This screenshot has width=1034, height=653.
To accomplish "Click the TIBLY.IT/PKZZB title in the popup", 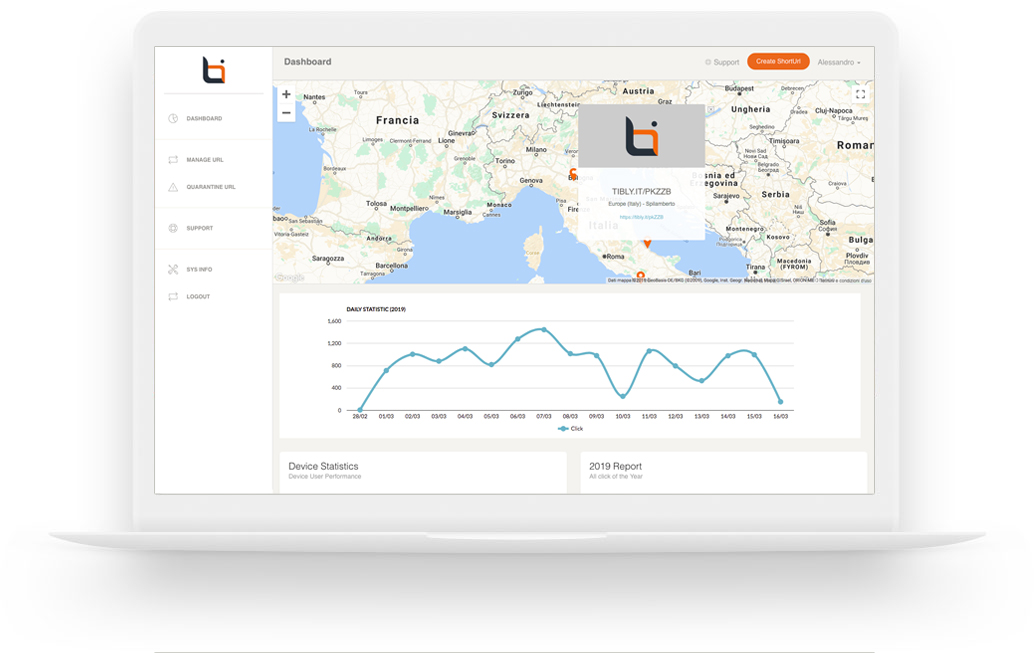I will pyautogui.click(x=641, y=191).
